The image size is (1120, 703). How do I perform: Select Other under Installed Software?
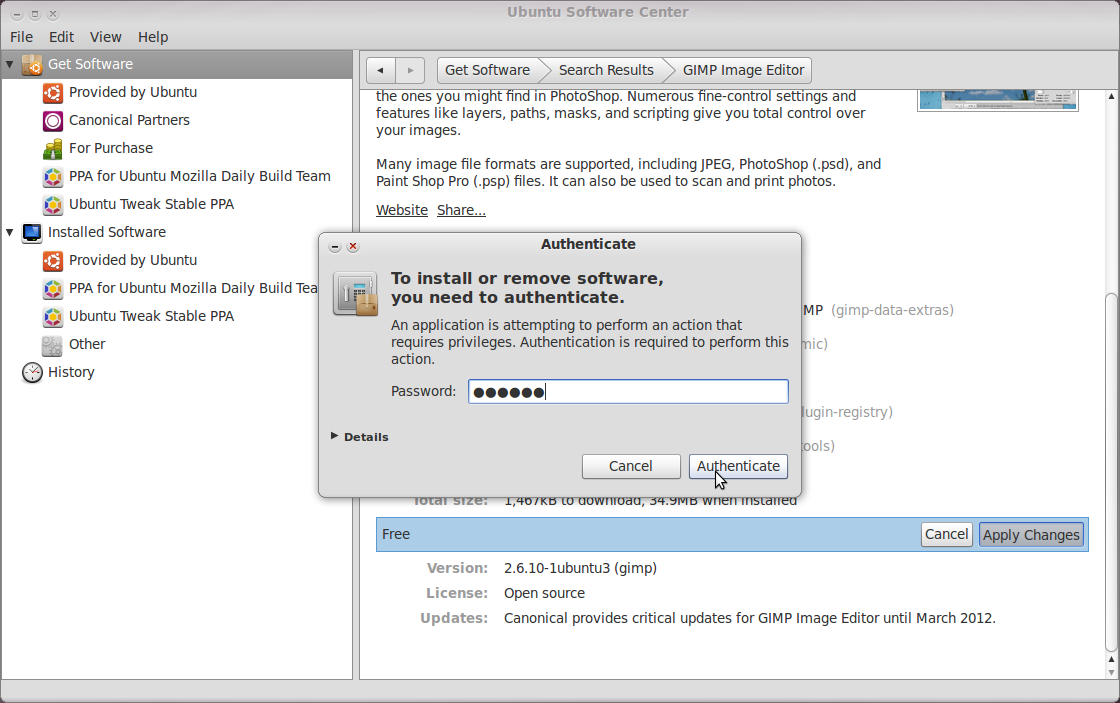coord(87,344)
